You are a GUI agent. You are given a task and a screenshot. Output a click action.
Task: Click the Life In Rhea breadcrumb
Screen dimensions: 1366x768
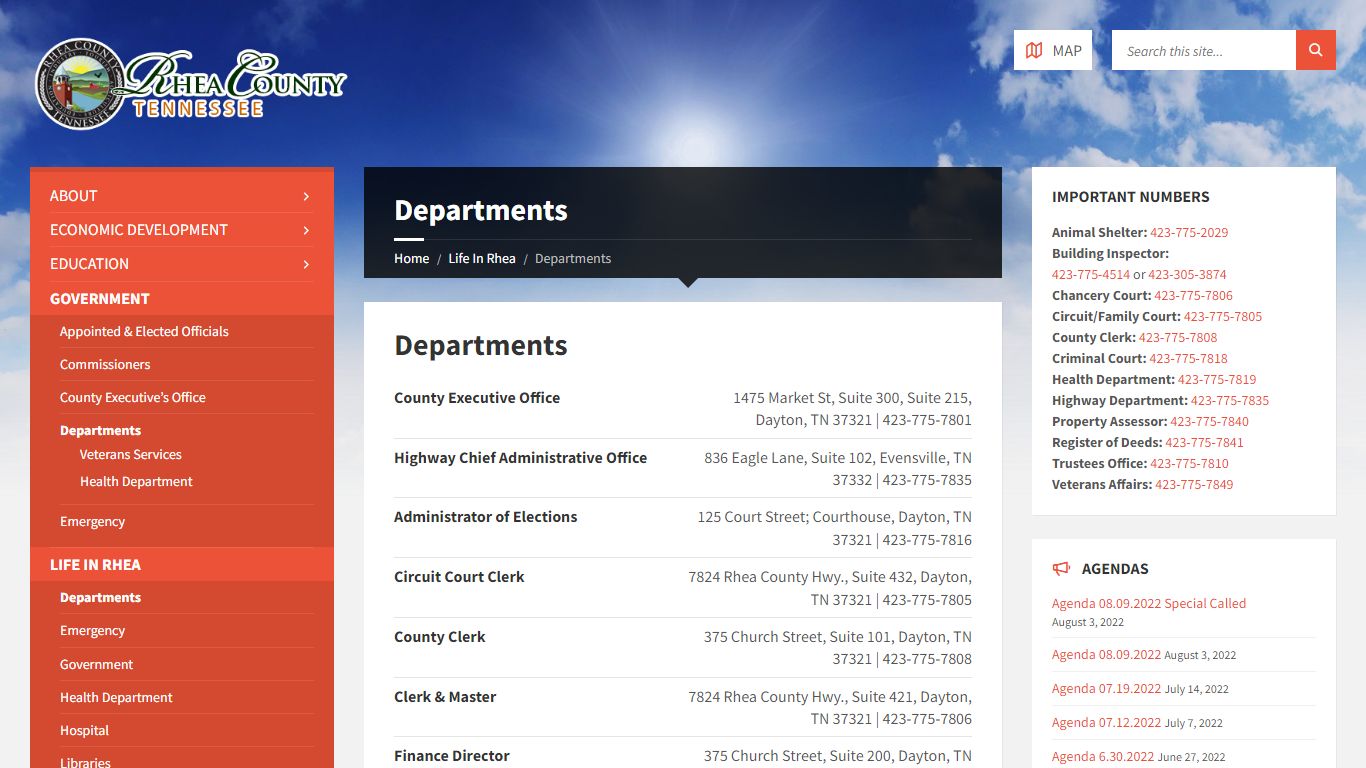482,258
